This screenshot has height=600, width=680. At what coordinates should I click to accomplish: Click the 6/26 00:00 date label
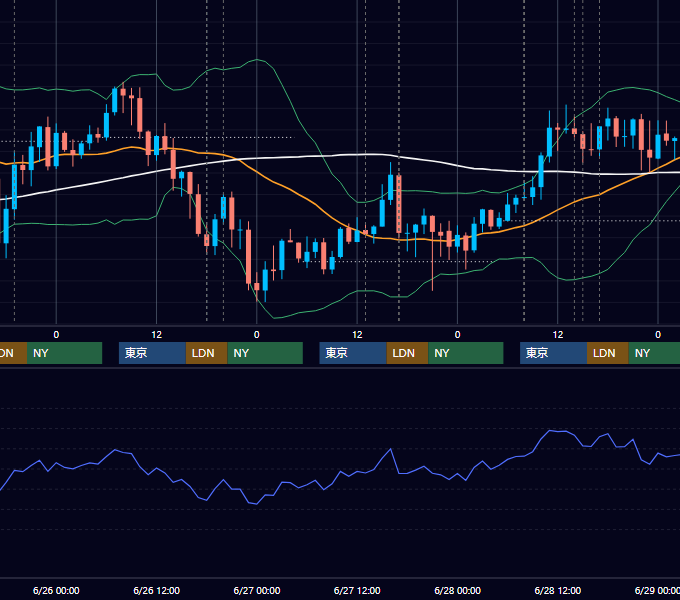coord(56,590)
